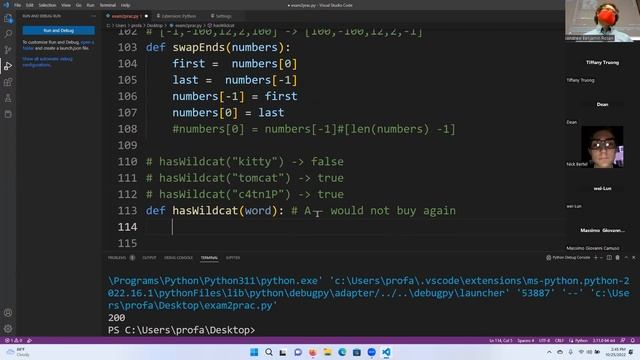Open the Source Control view

pyautogui.click(x=8, y=50)
